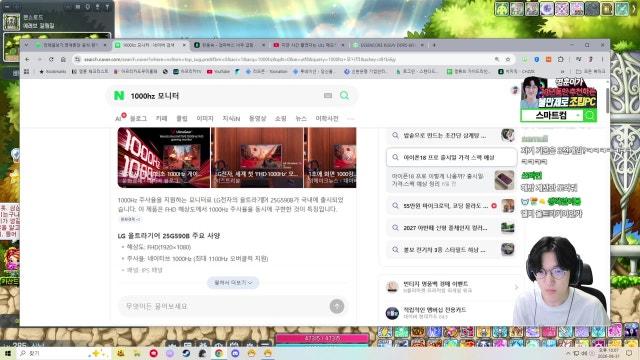Image resolution: width=640 pixels, height=360 pixels.
Task: Bookmark this page with the star icon
Action: pyautogui.click(x=508, y=59)
